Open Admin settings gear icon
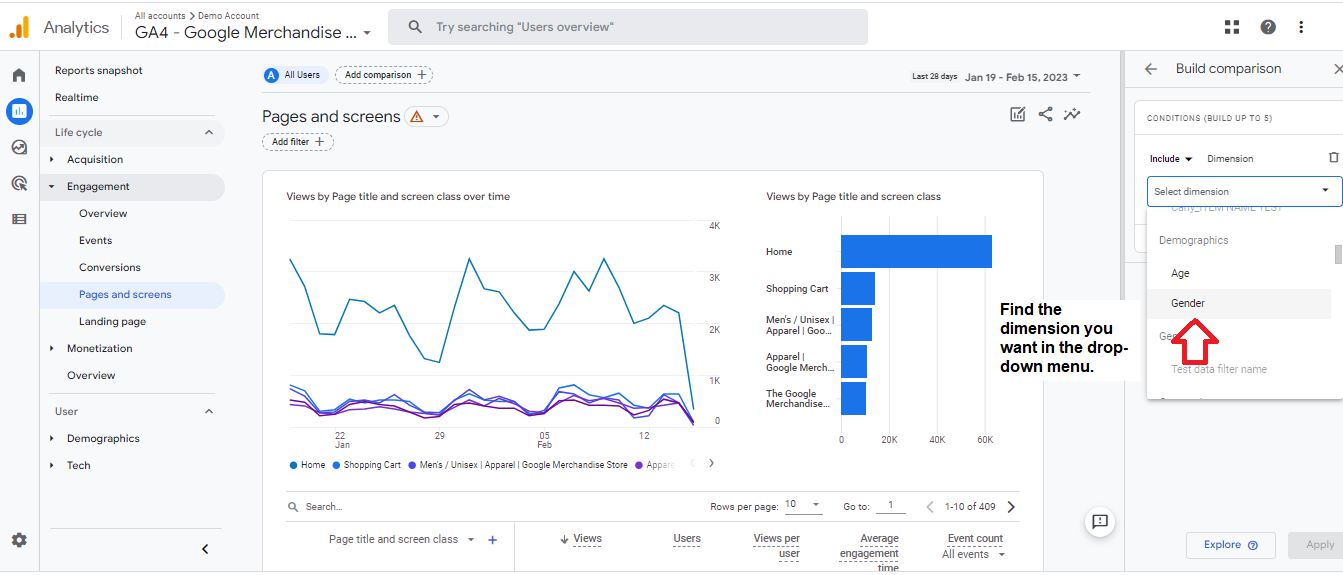The width and height of the screenshot is (1343, 575). click(x=19, y=540)
